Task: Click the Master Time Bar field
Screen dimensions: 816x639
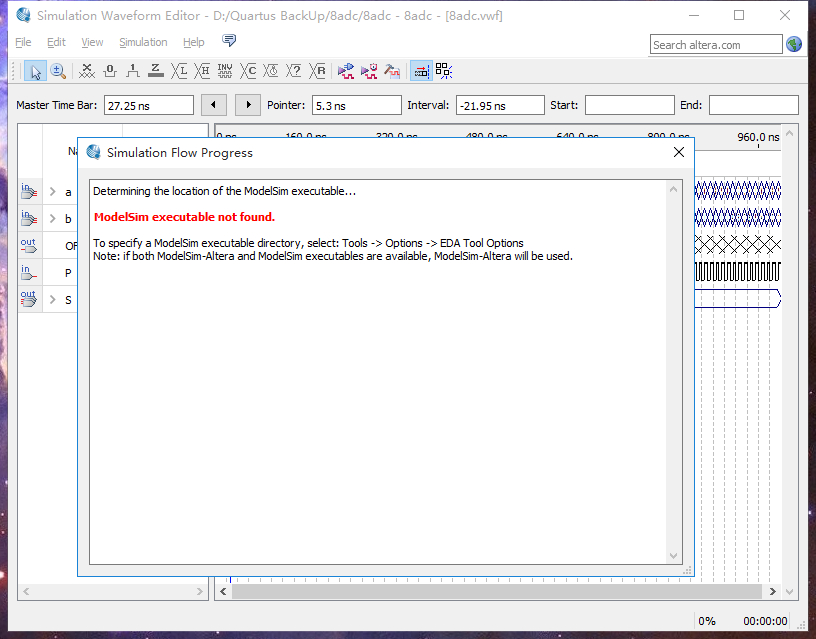Action: coord(149,106)
